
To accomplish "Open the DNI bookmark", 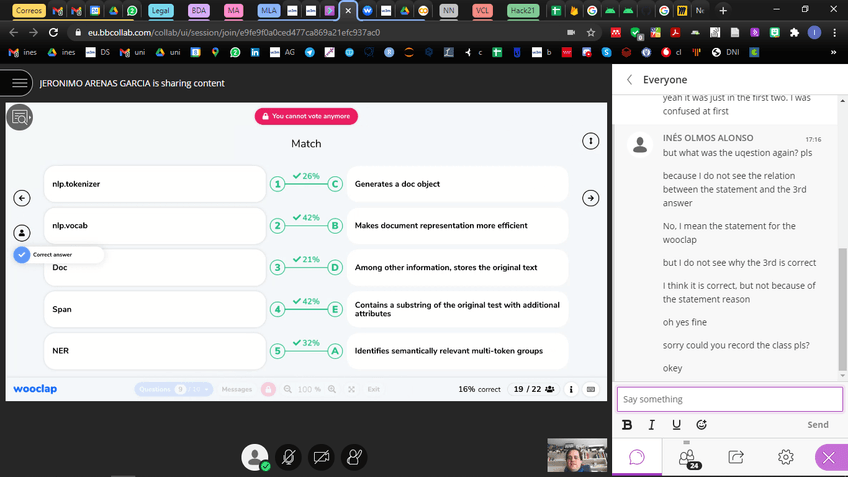I will (726, 52).
